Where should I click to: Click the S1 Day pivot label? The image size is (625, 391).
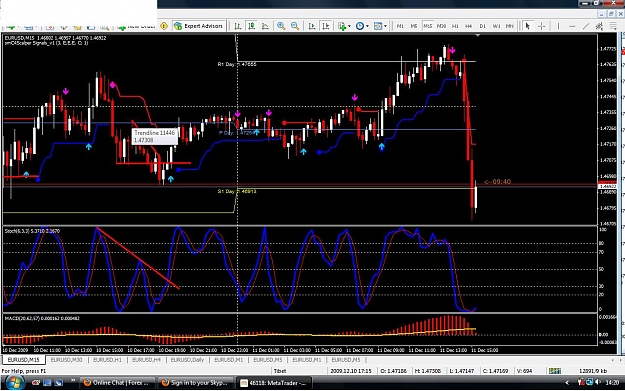[237, 191]
